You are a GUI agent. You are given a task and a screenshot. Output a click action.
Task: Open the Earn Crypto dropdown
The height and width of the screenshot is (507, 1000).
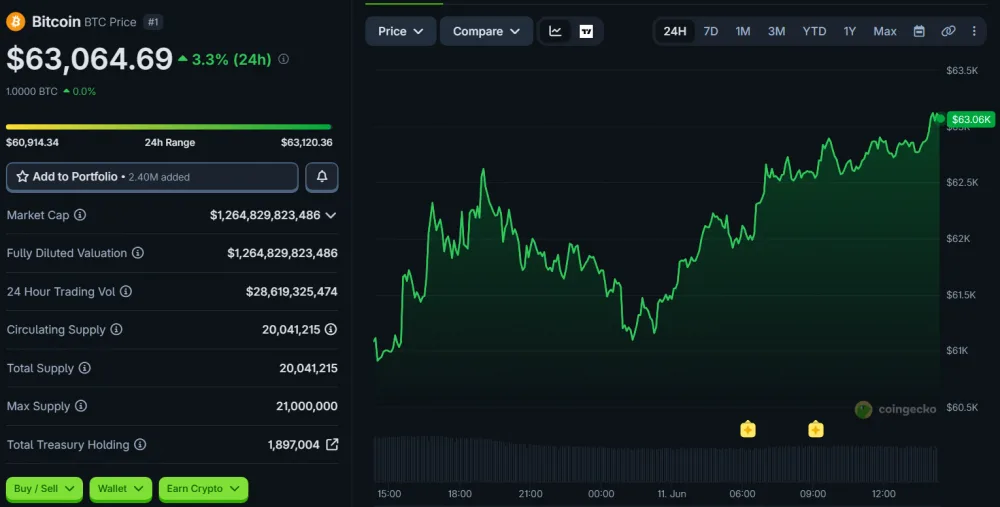(203, 489)
